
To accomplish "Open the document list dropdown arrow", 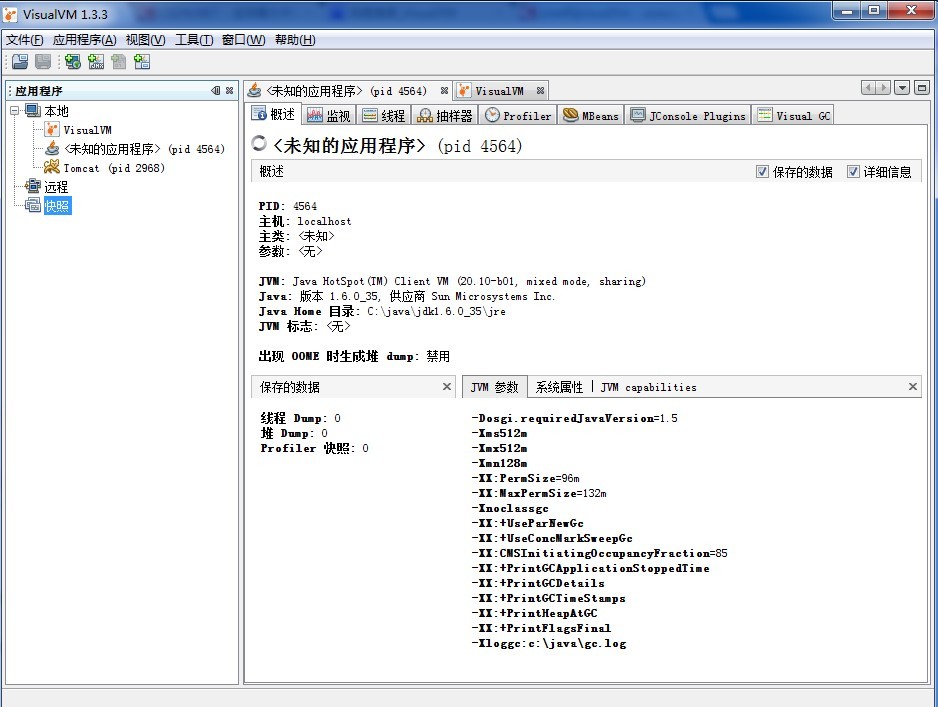I will click(902, 88).
